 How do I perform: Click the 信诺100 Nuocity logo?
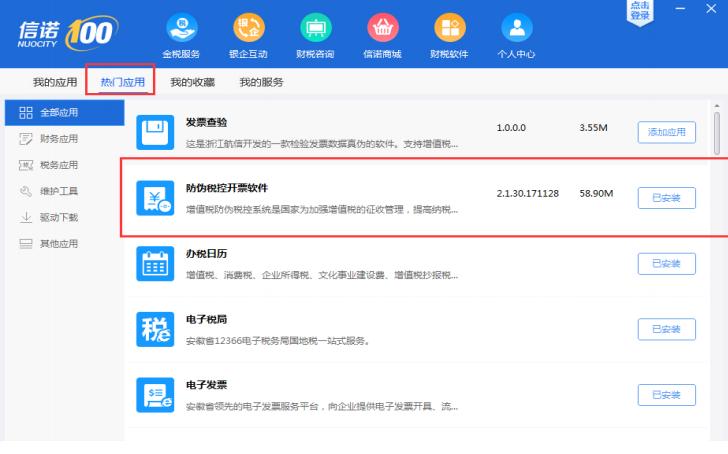coord(68,33)
